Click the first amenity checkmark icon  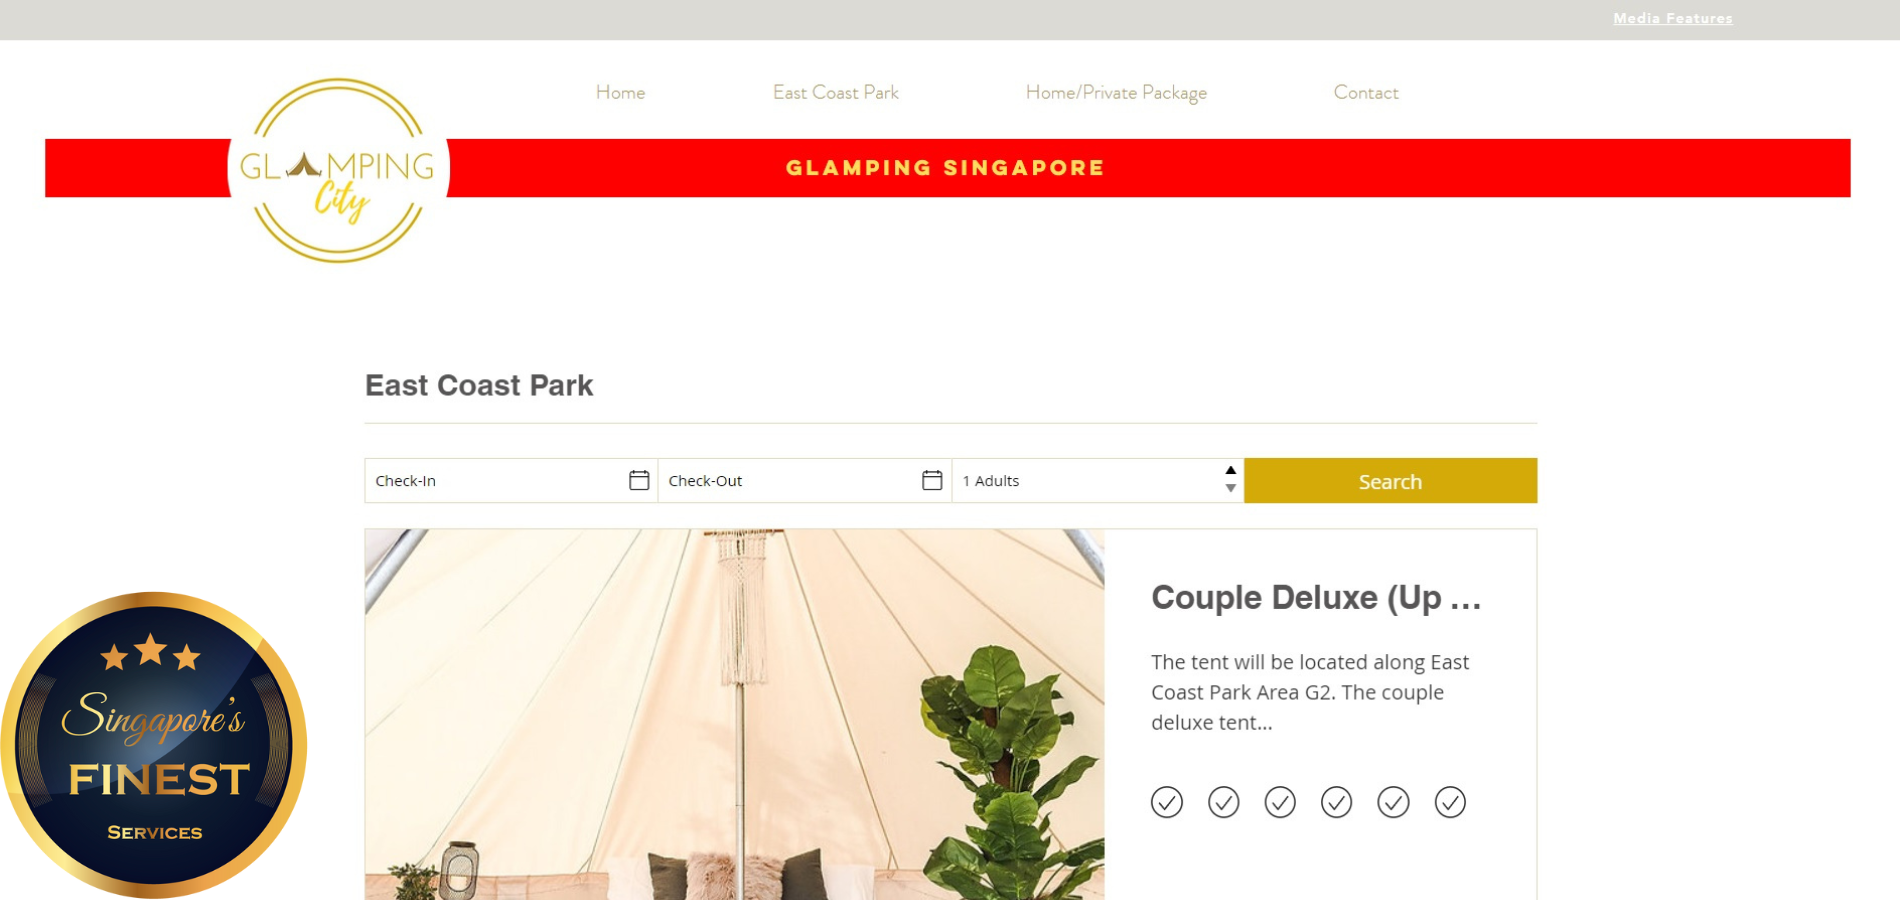pyautogui.click(x=1167, y=802)
